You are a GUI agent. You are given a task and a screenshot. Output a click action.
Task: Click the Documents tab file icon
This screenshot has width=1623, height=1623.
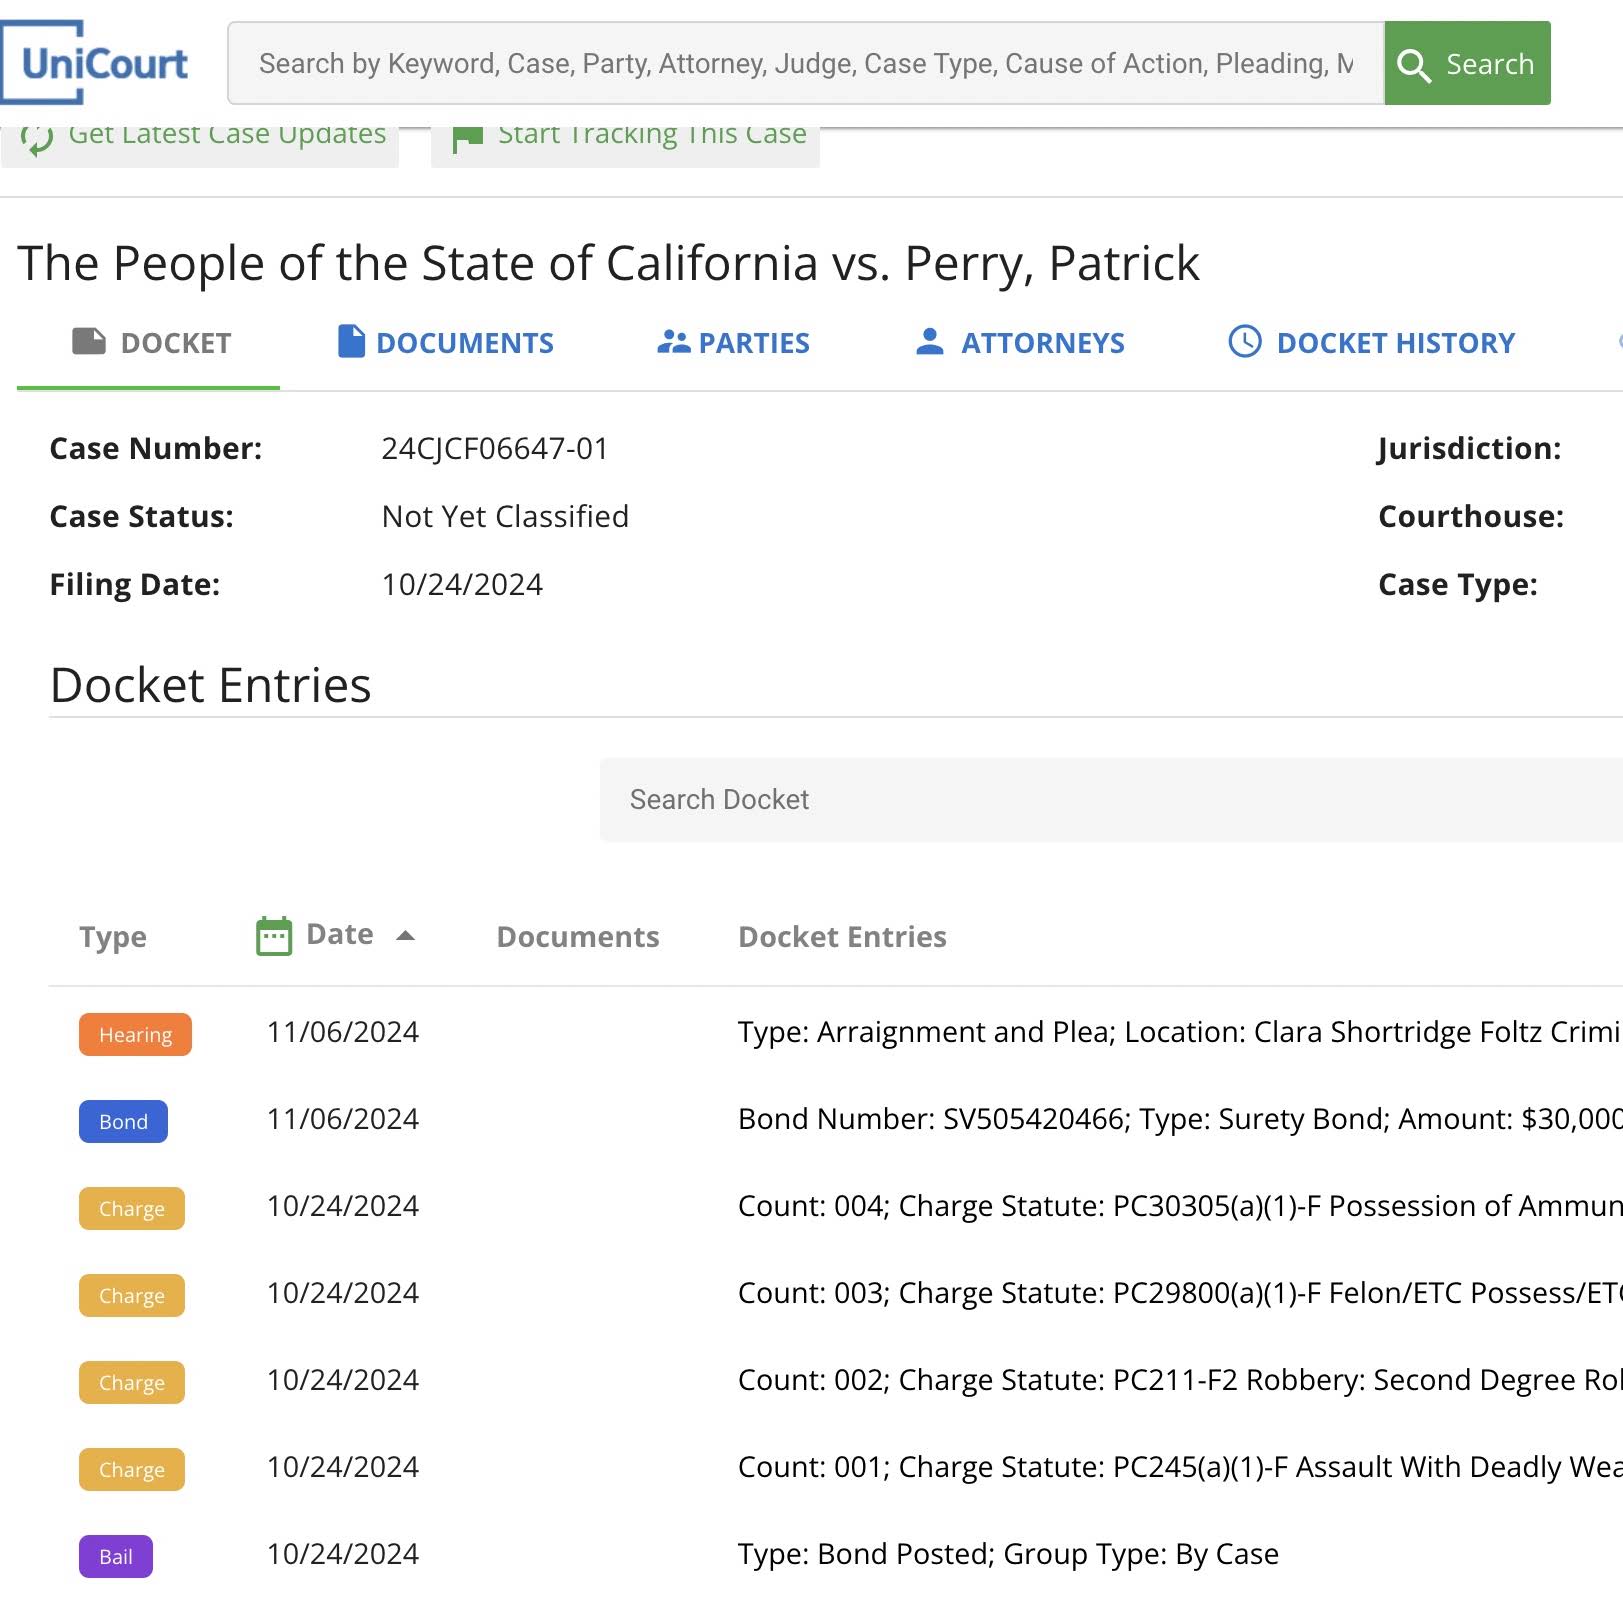click(351, 341)
